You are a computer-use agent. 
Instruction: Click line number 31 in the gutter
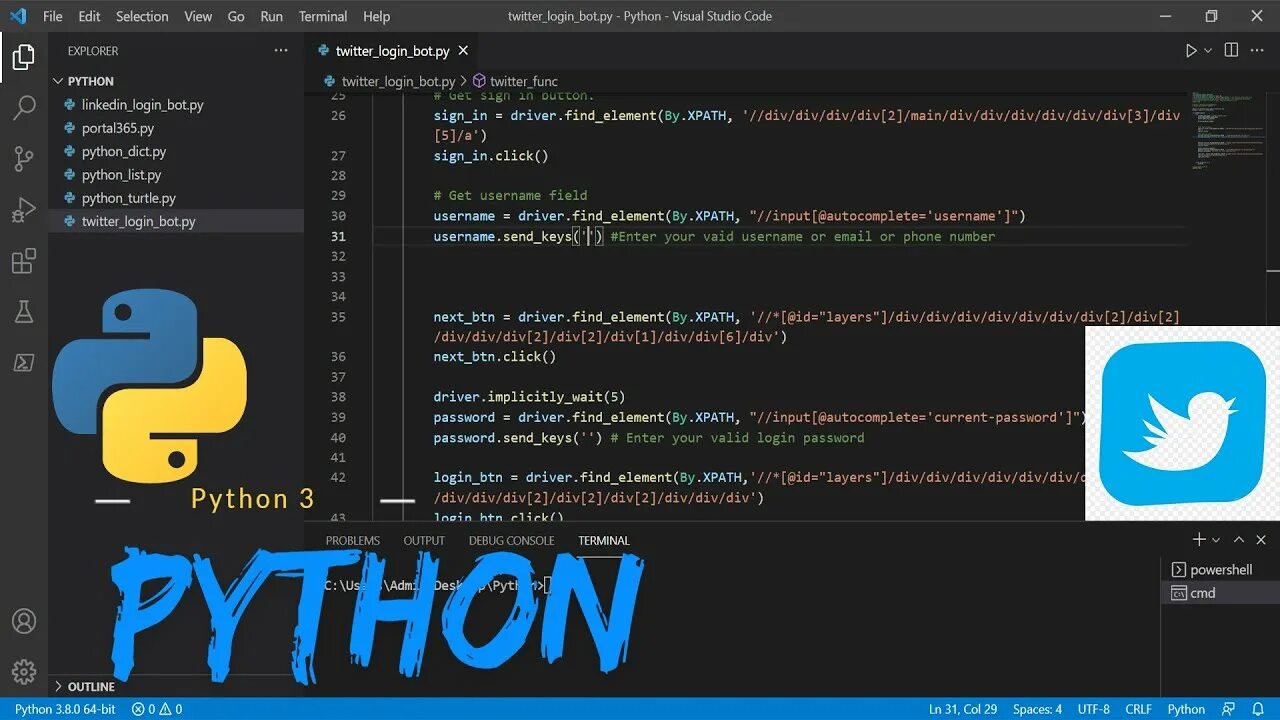point(337,237)
